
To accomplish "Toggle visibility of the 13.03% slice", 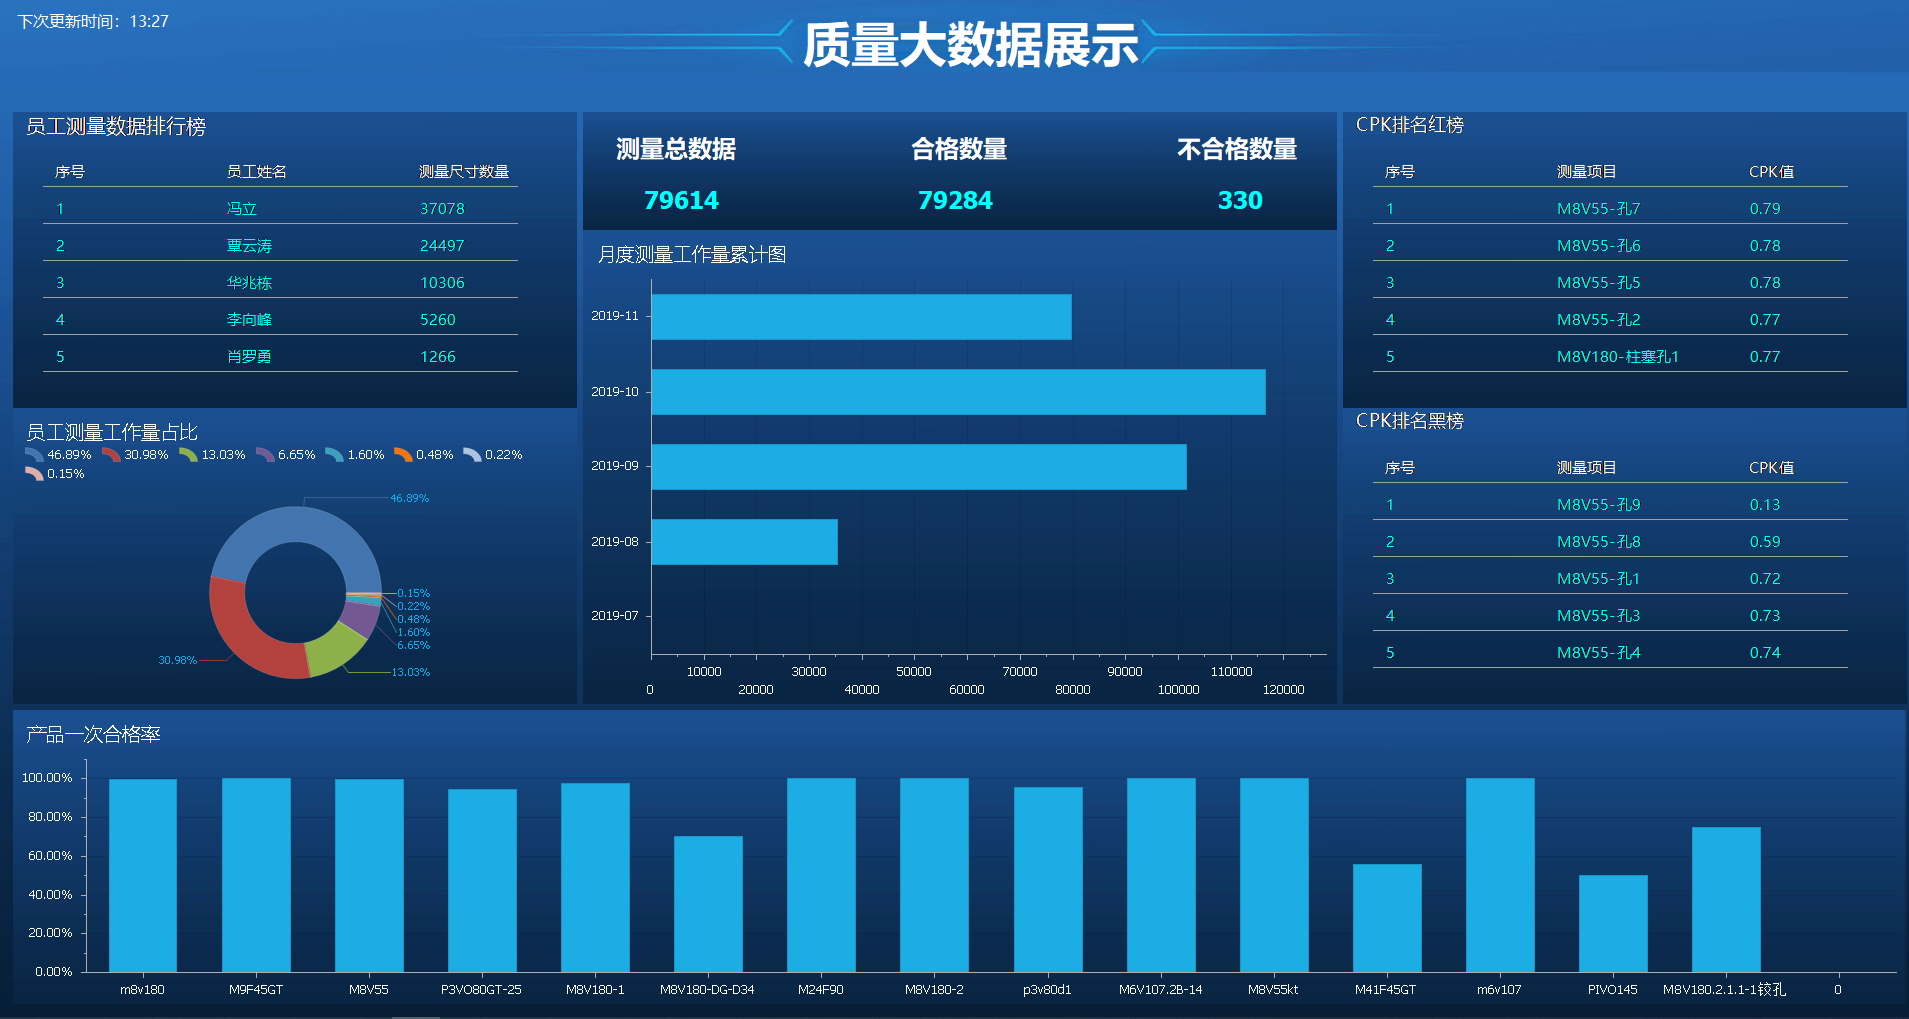I will tap(186, 454).
